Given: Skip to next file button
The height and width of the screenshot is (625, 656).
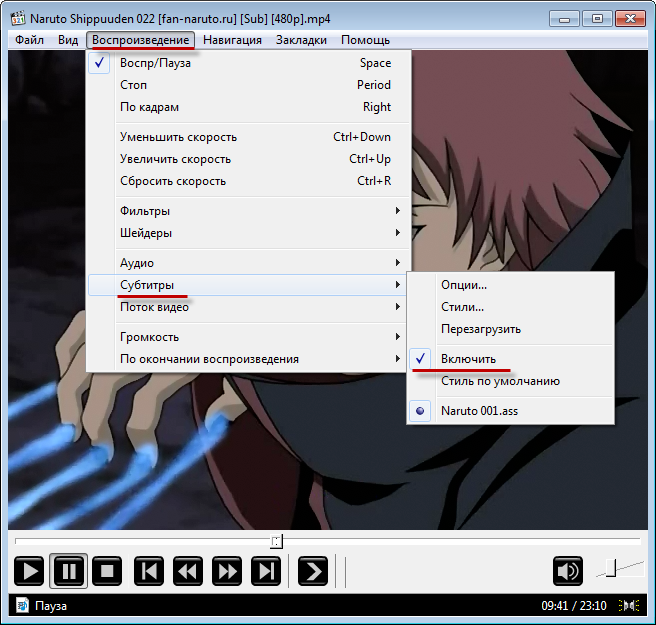Looking at the screenshot, I should tap(266, 571).
